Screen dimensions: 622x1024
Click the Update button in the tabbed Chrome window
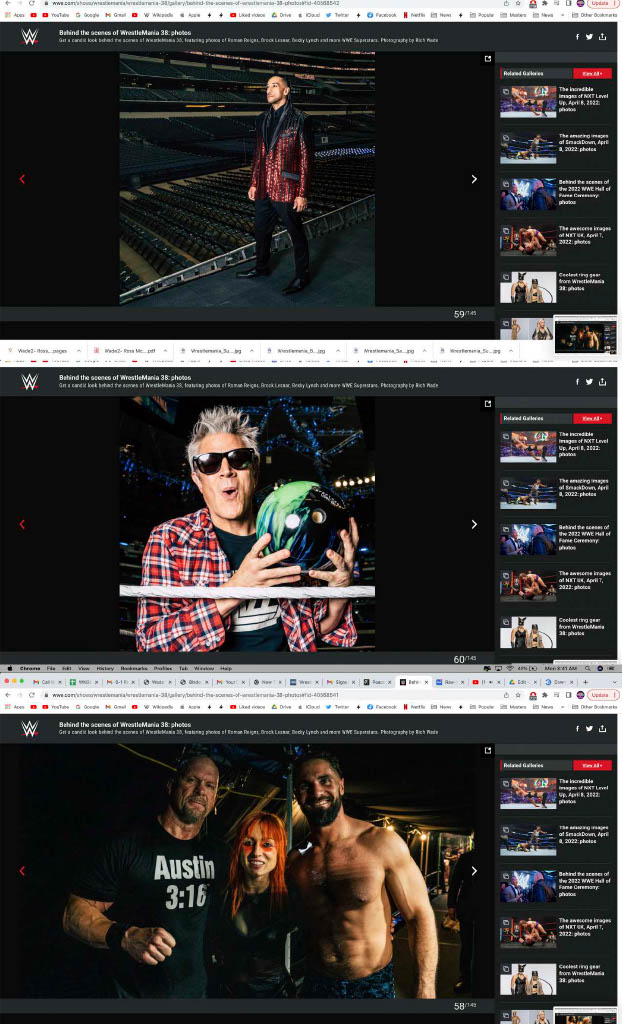tap(600, 695)
